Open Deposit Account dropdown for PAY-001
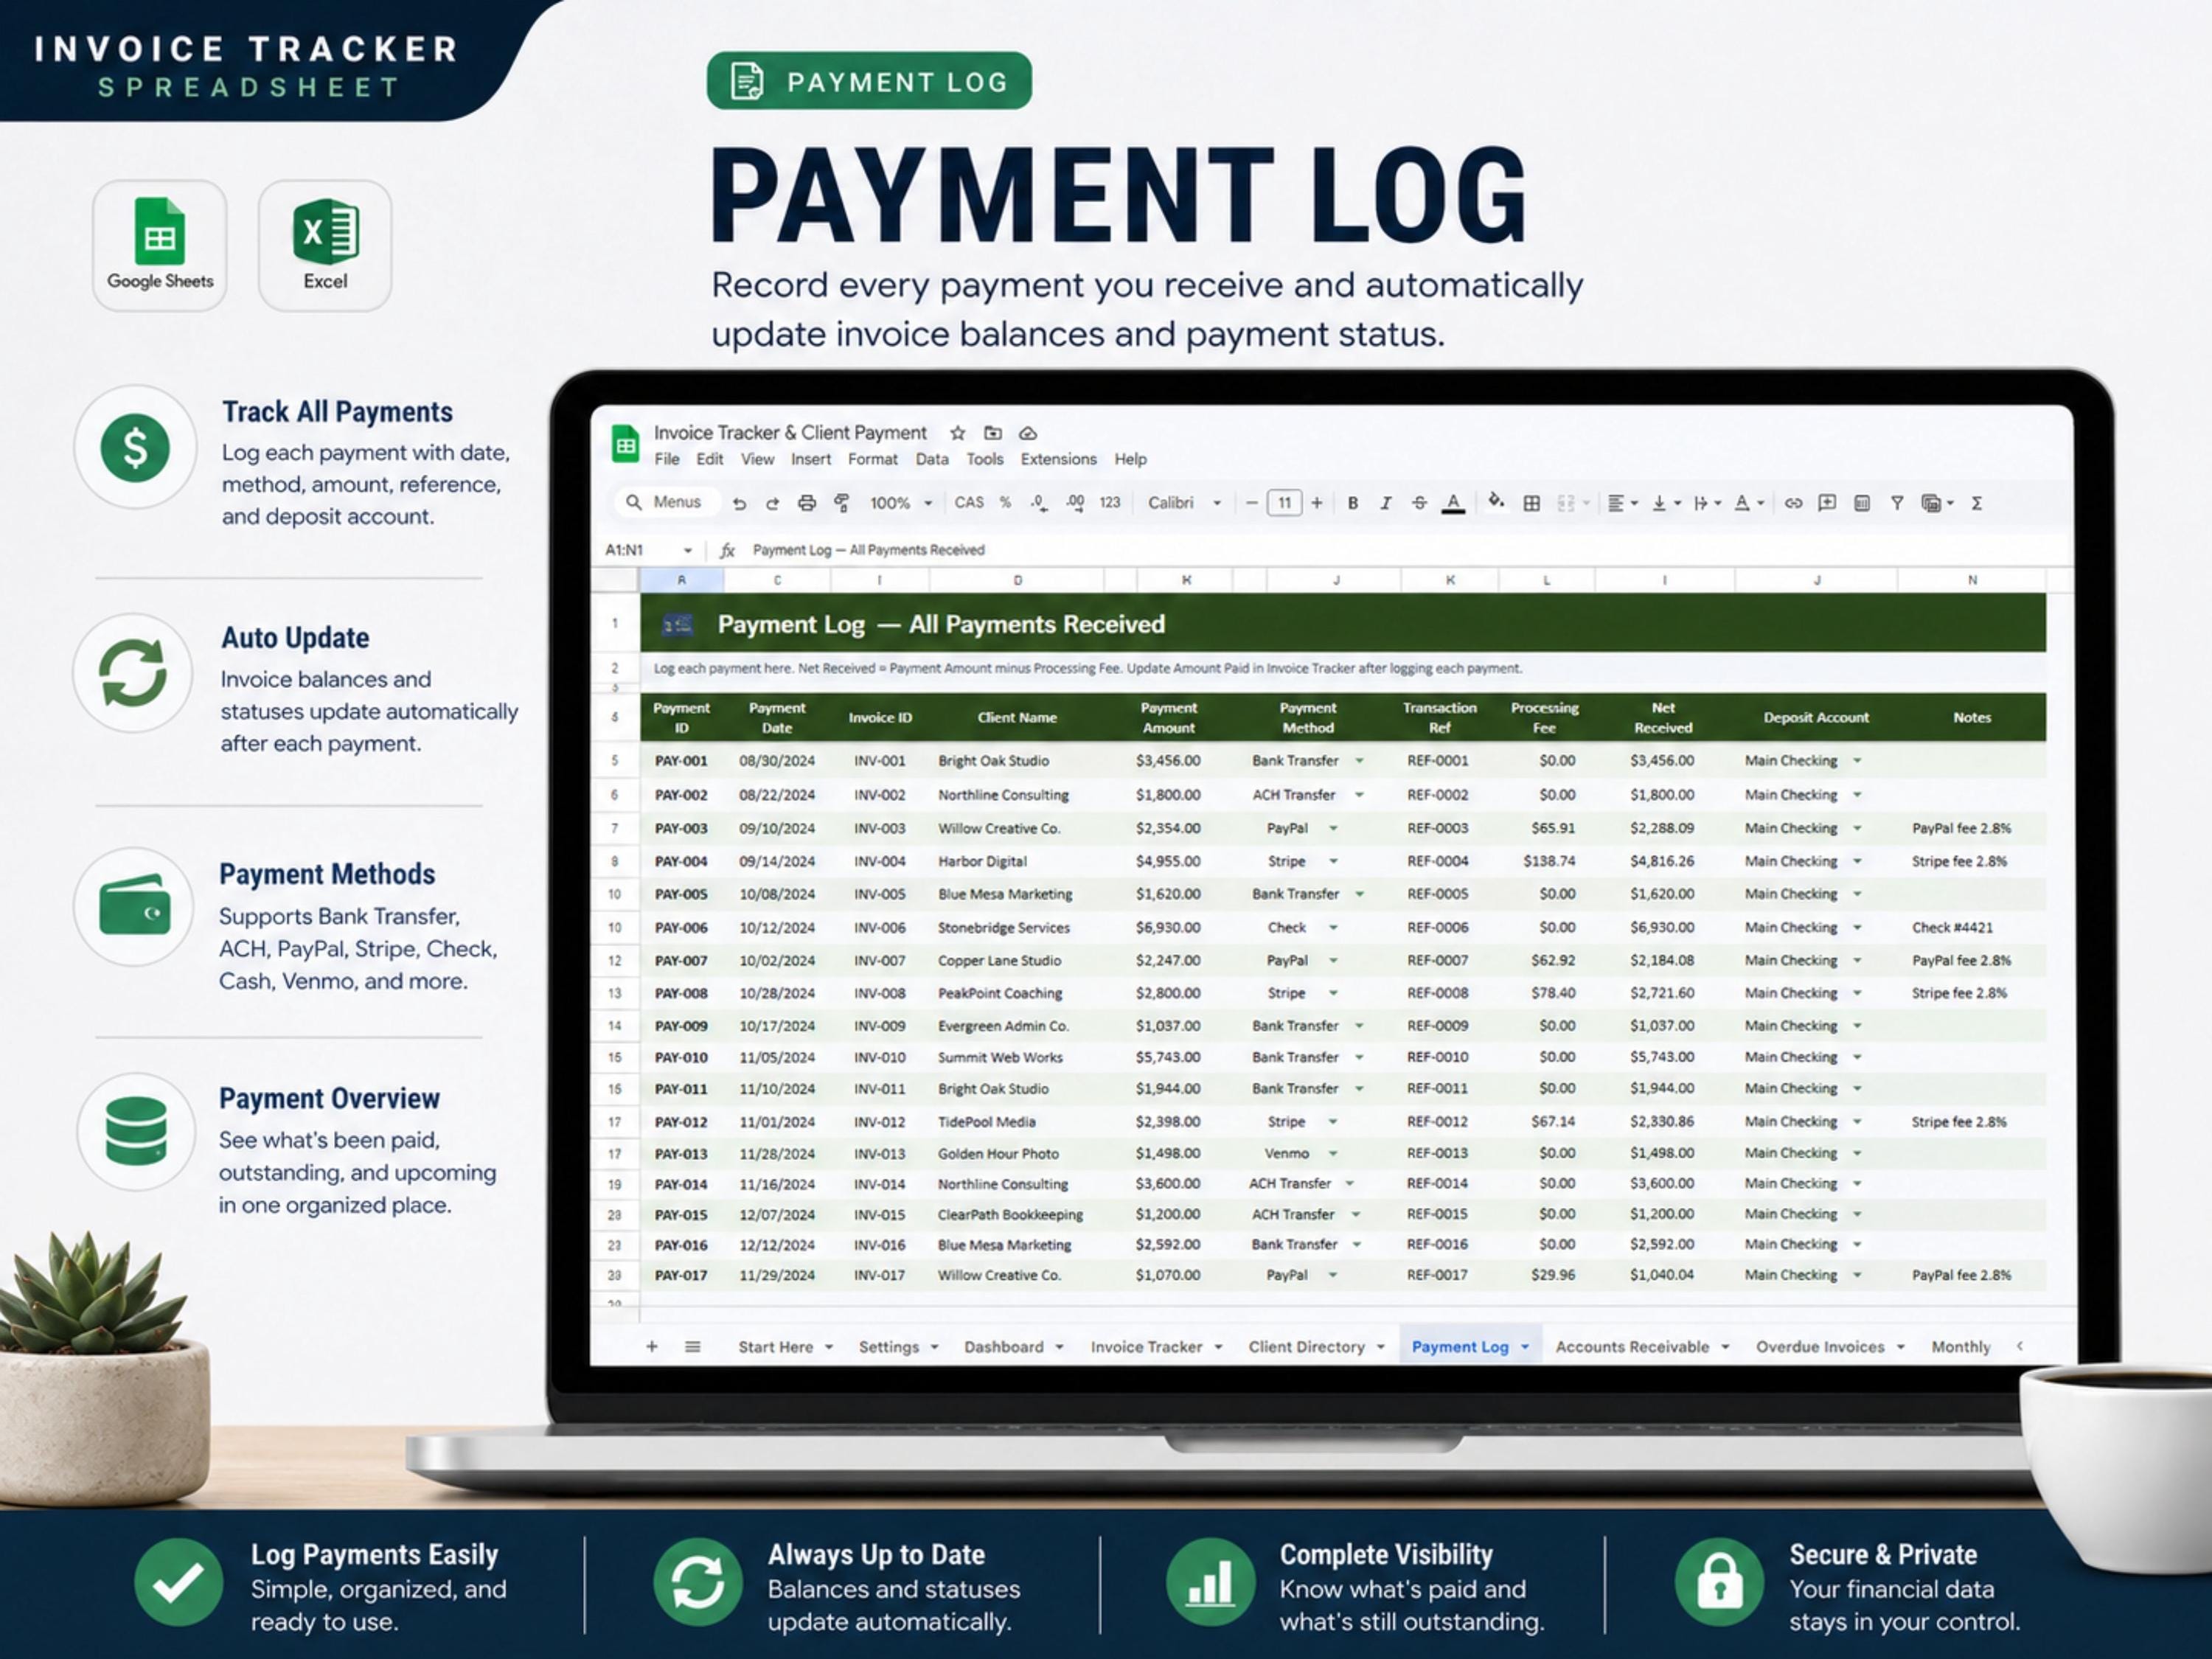Image resolution: width=2212 pixels, height=1659 pixels. click(1857, 761)
